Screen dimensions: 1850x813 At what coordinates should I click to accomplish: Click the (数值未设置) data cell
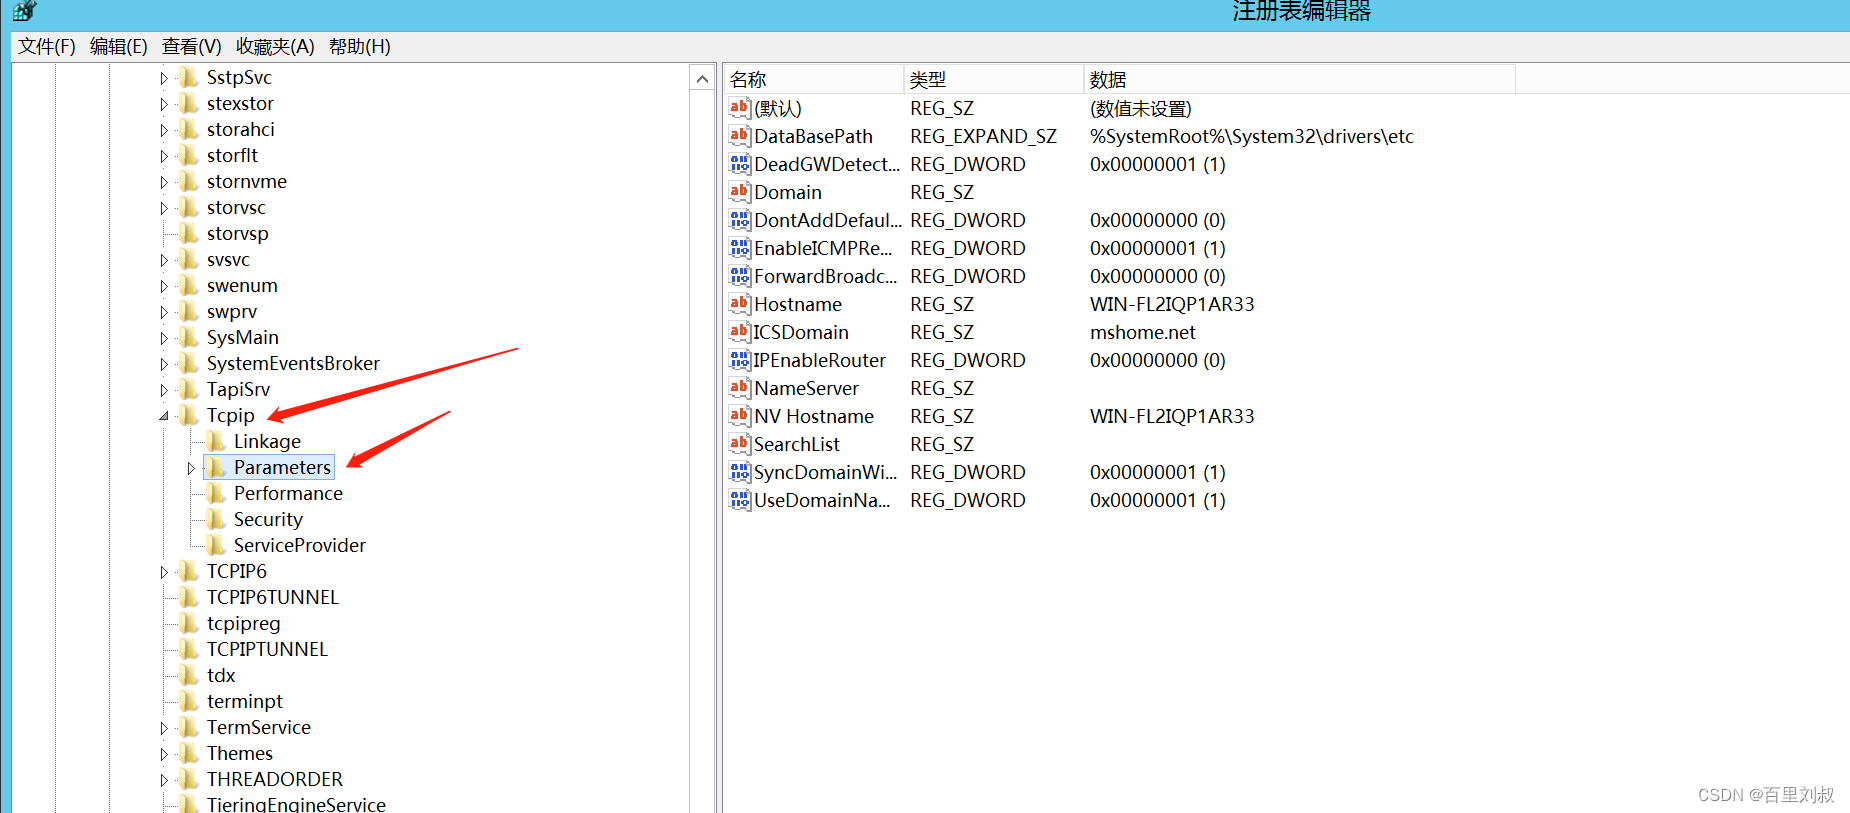[x=1141, y=108]
